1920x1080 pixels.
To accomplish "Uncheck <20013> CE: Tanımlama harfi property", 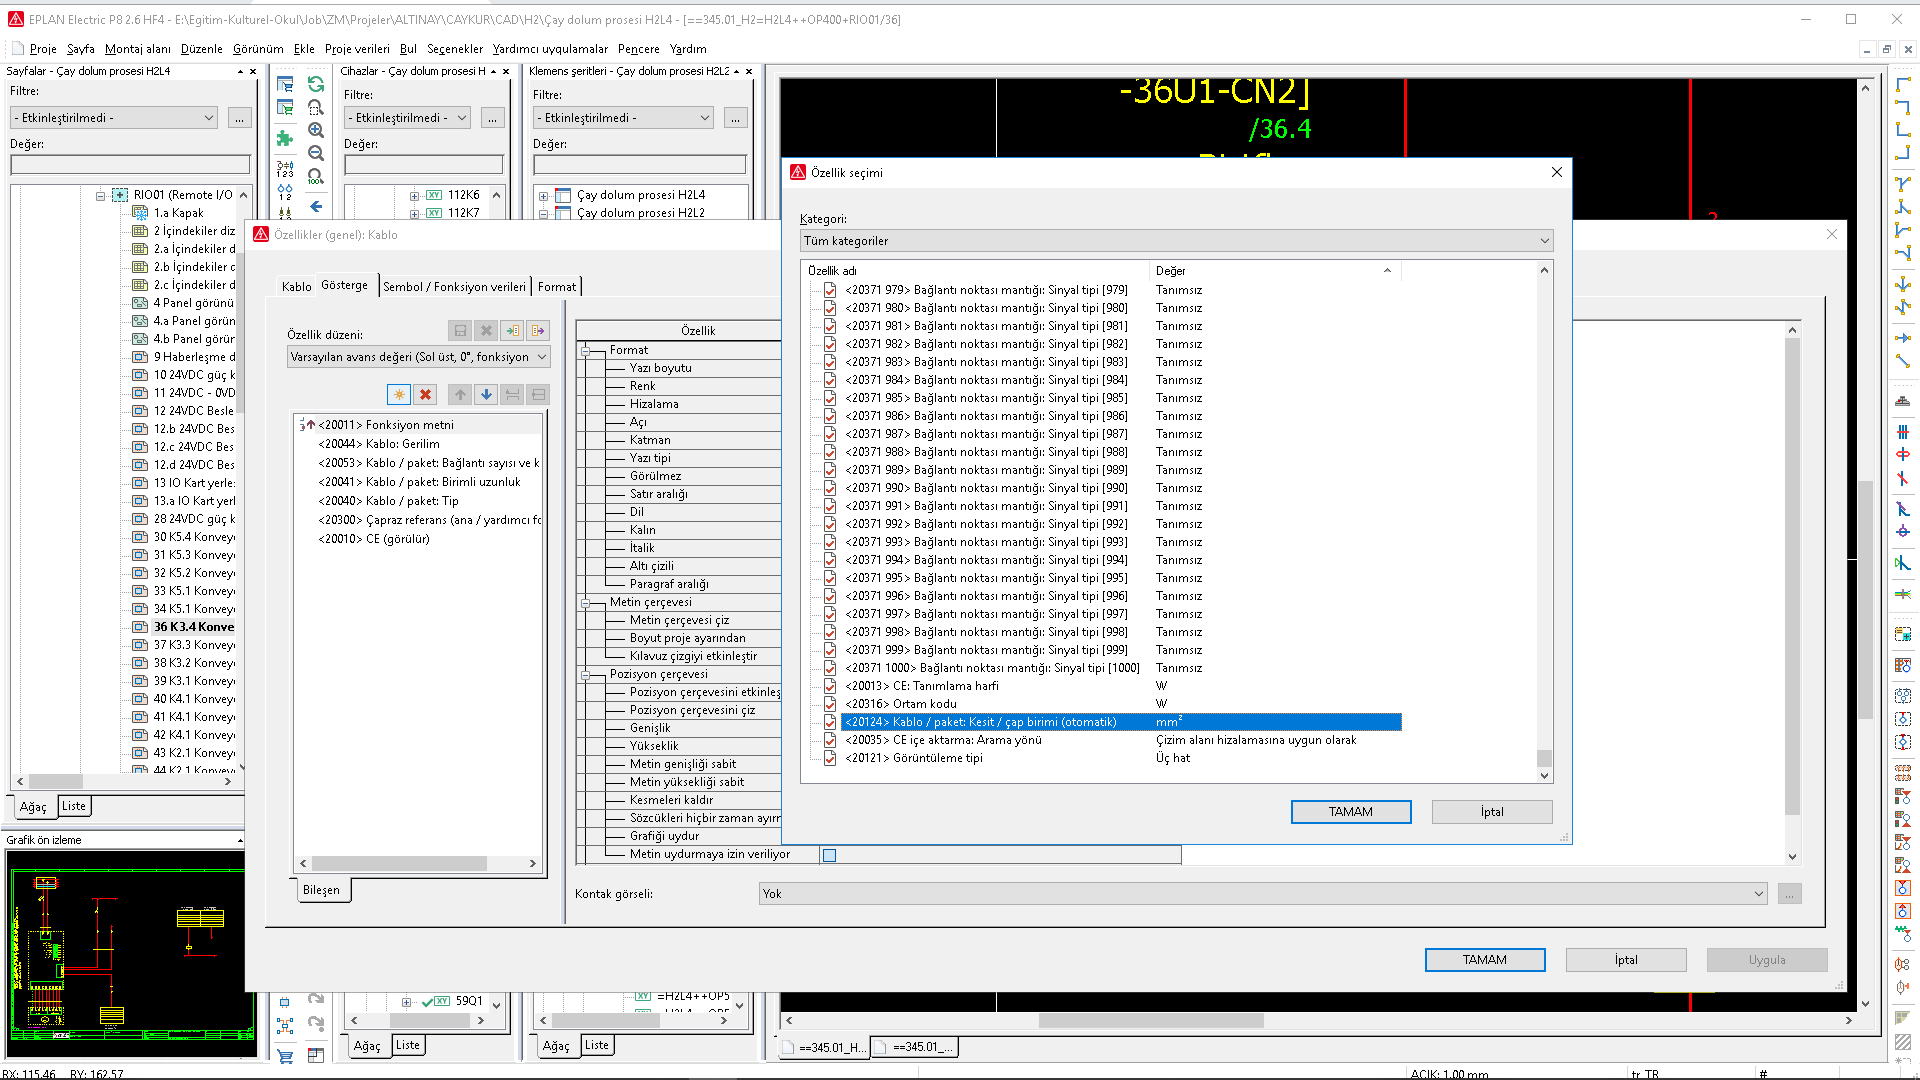I will [x=830, y=686].
